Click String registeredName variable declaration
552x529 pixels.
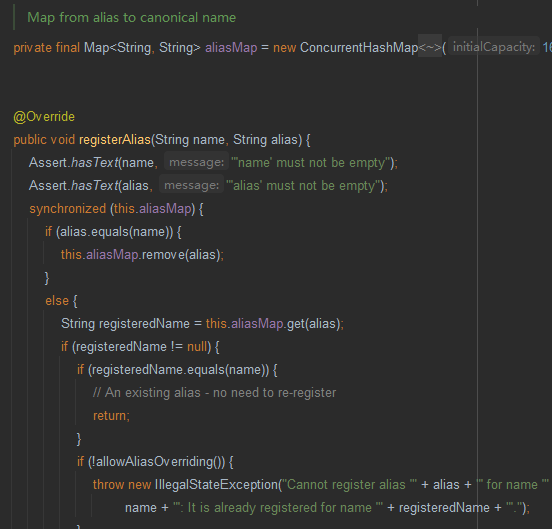pos(125,323)
